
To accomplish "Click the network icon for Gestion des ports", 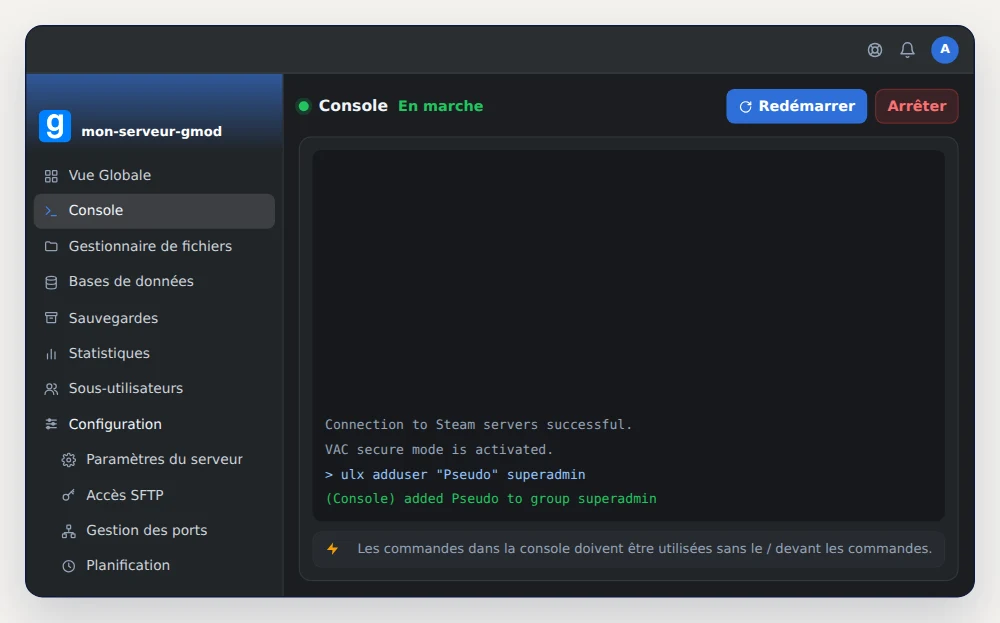I will click(x=68, y=531).
